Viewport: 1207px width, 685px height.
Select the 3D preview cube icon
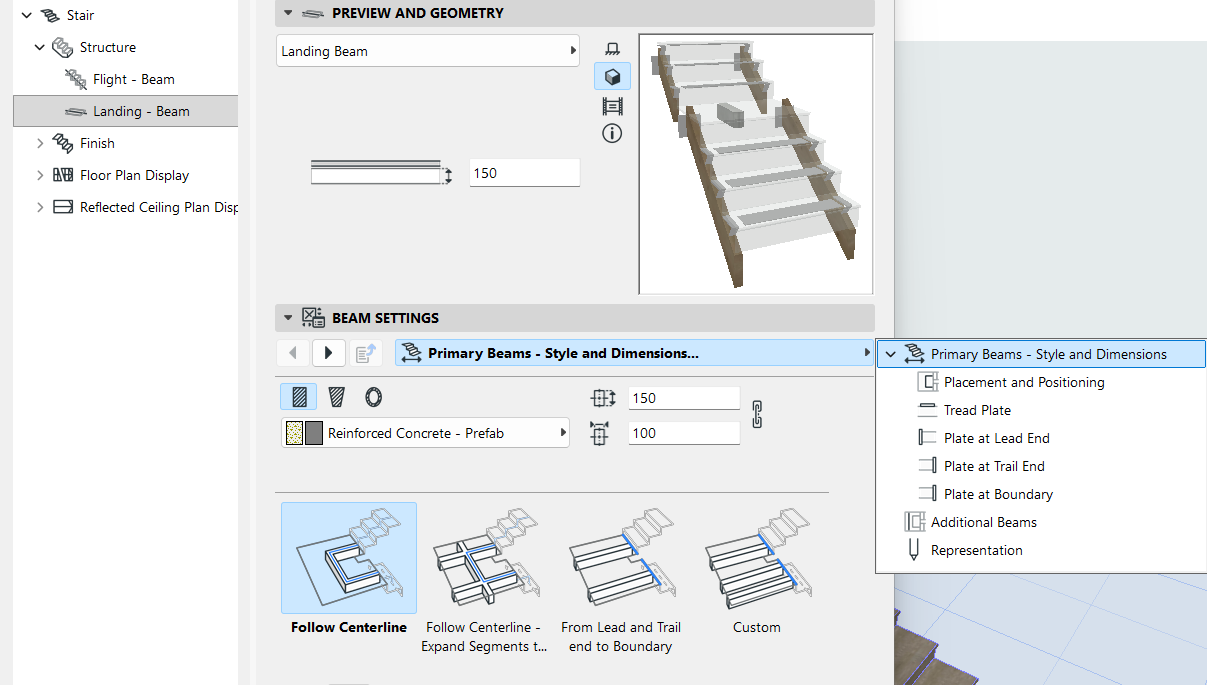(x=612, y=76)
